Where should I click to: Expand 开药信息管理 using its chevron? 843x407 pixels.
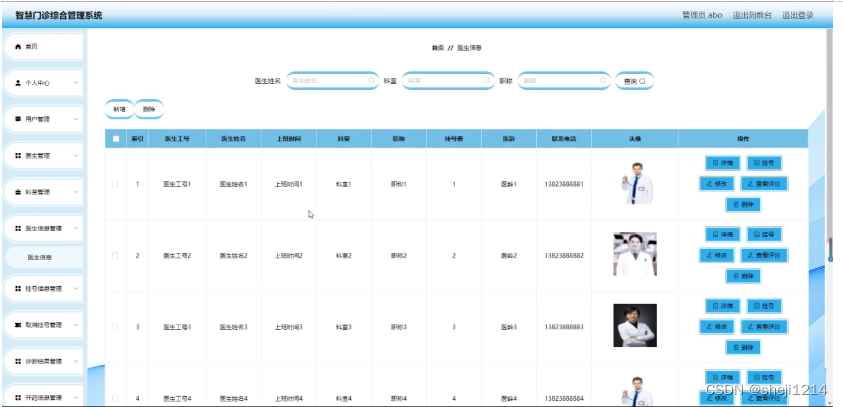tap(76, 397)
